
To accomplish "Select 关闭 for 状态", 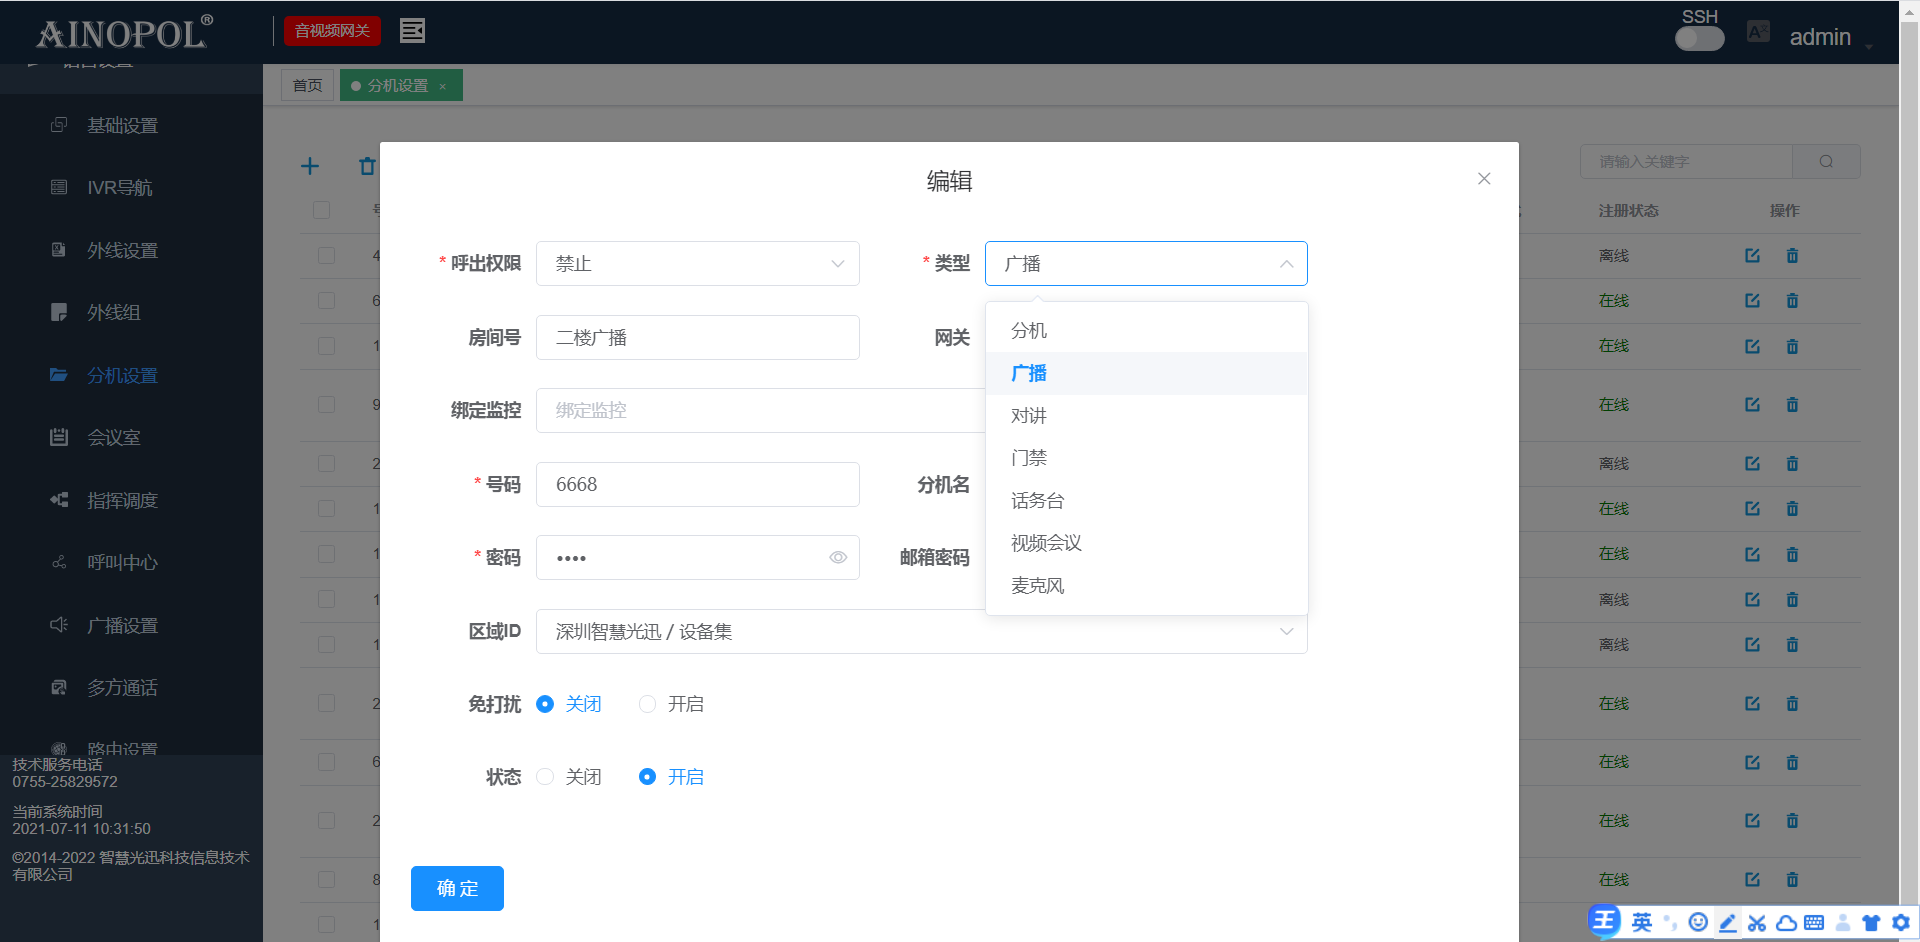I will [x=545, y=777].
